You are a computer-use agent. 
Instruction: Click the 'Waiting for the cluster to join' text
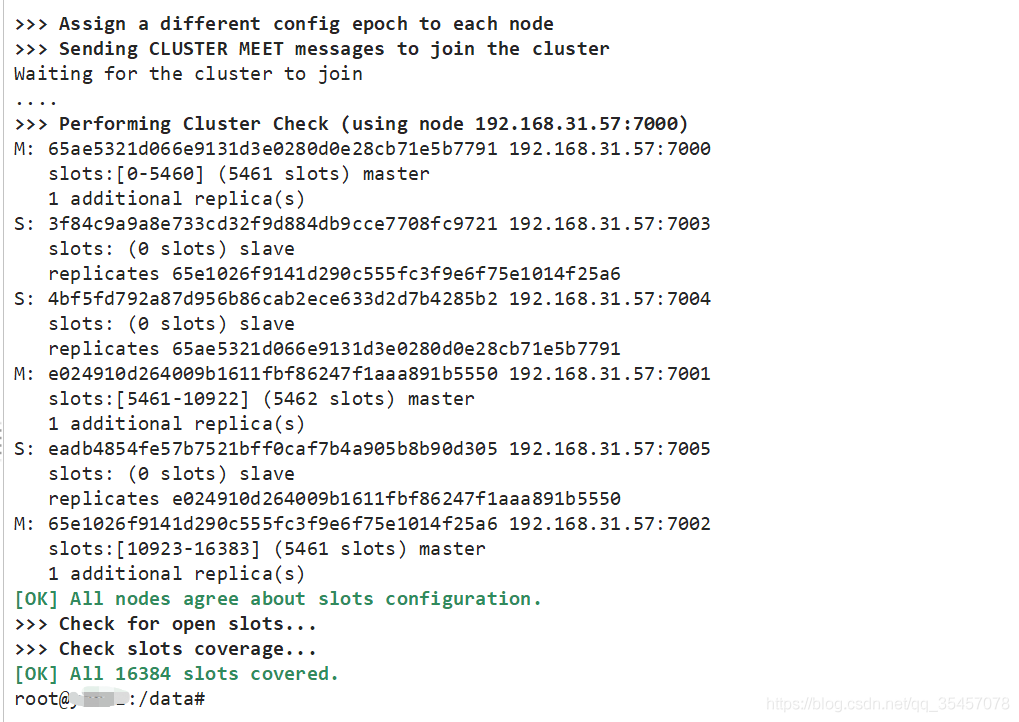pyautogui.click(x=188, y=74)
